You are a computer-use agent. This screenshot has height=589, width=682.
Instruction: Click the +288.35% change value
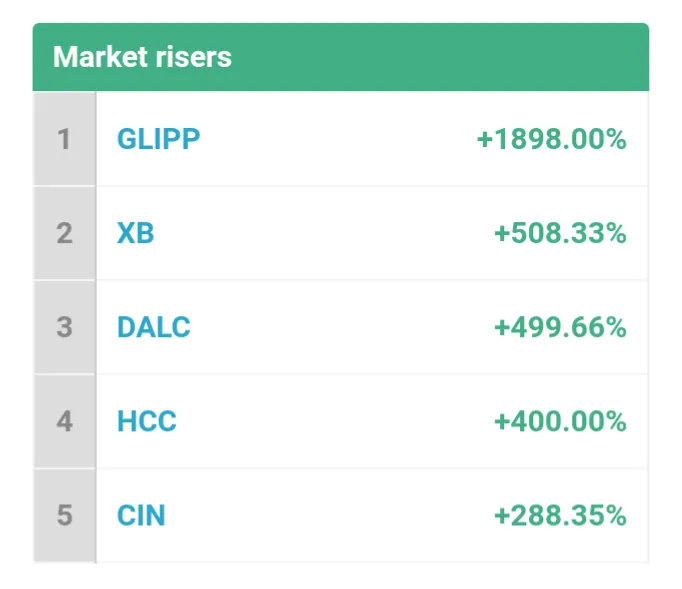tap(560, 515)
